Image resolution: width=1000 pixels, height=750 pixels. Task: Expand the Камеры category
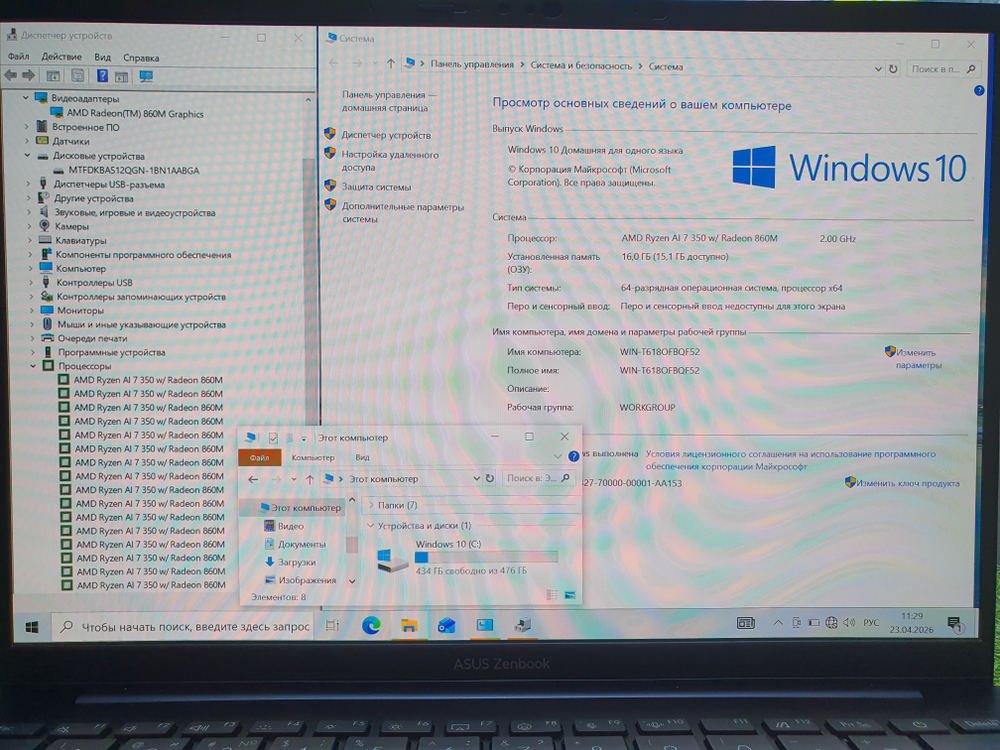tap(29, 226)
